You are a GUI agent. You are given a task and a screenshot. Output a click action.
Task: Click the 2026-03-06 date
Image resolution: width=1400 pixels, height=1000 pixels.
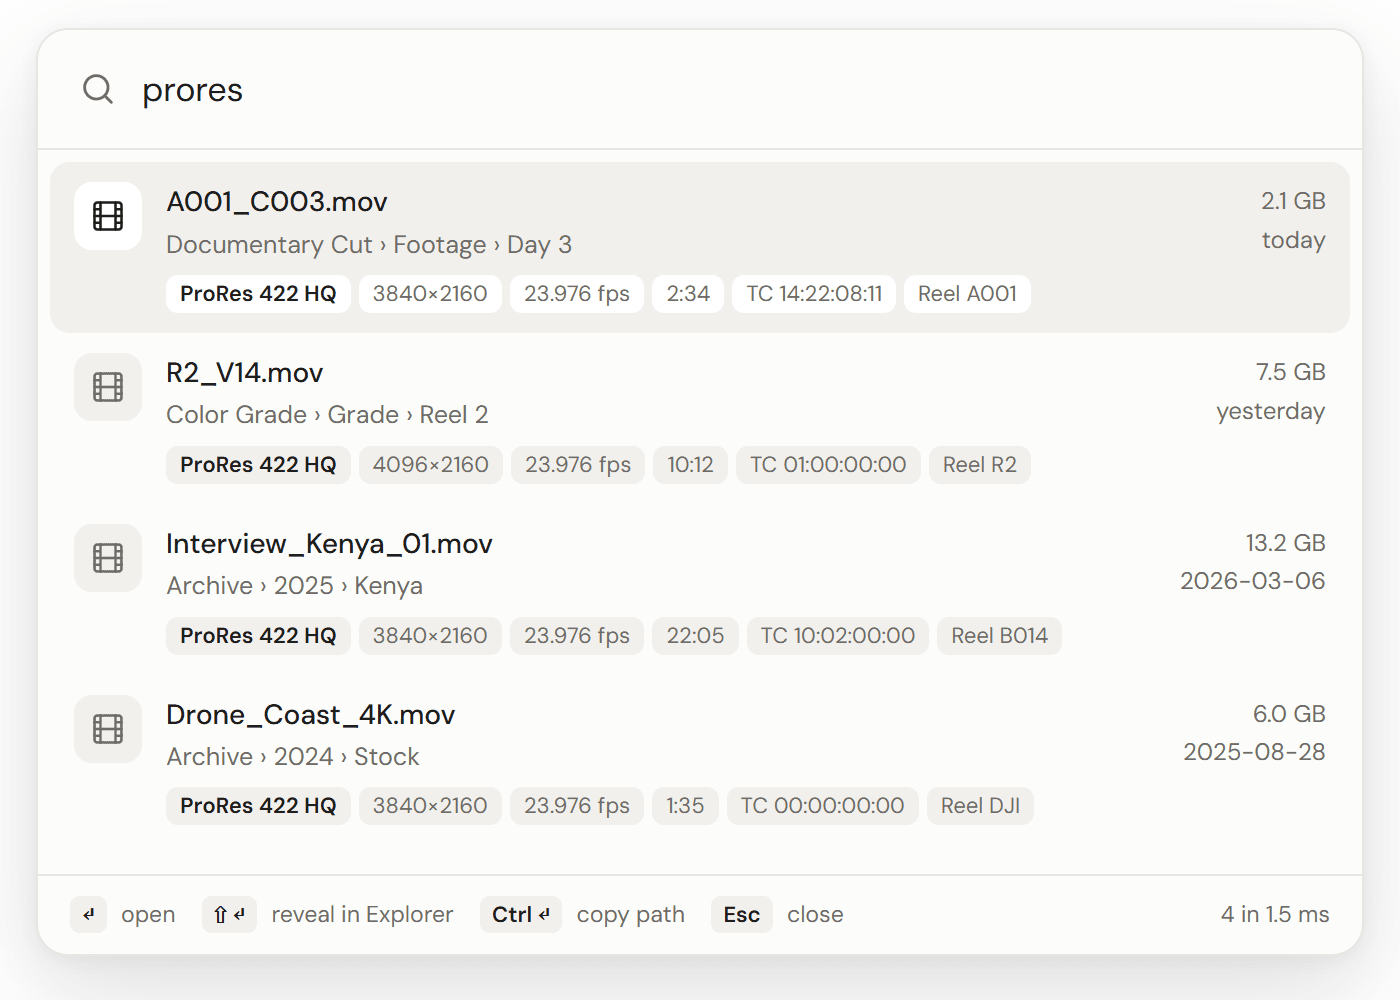[x=1252, y=581]
